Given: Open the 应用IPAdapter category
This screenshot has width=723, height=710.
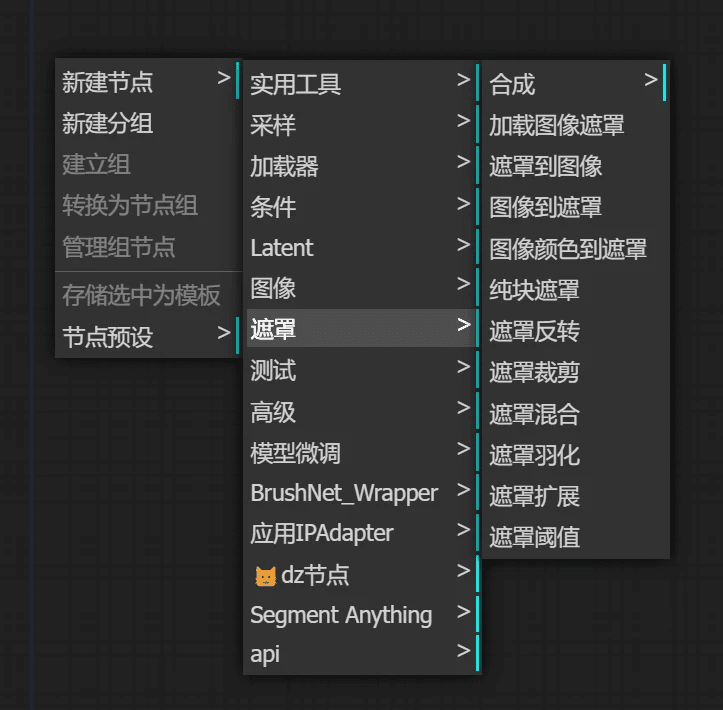Looking at the screenshot, I should coord(362,533).
